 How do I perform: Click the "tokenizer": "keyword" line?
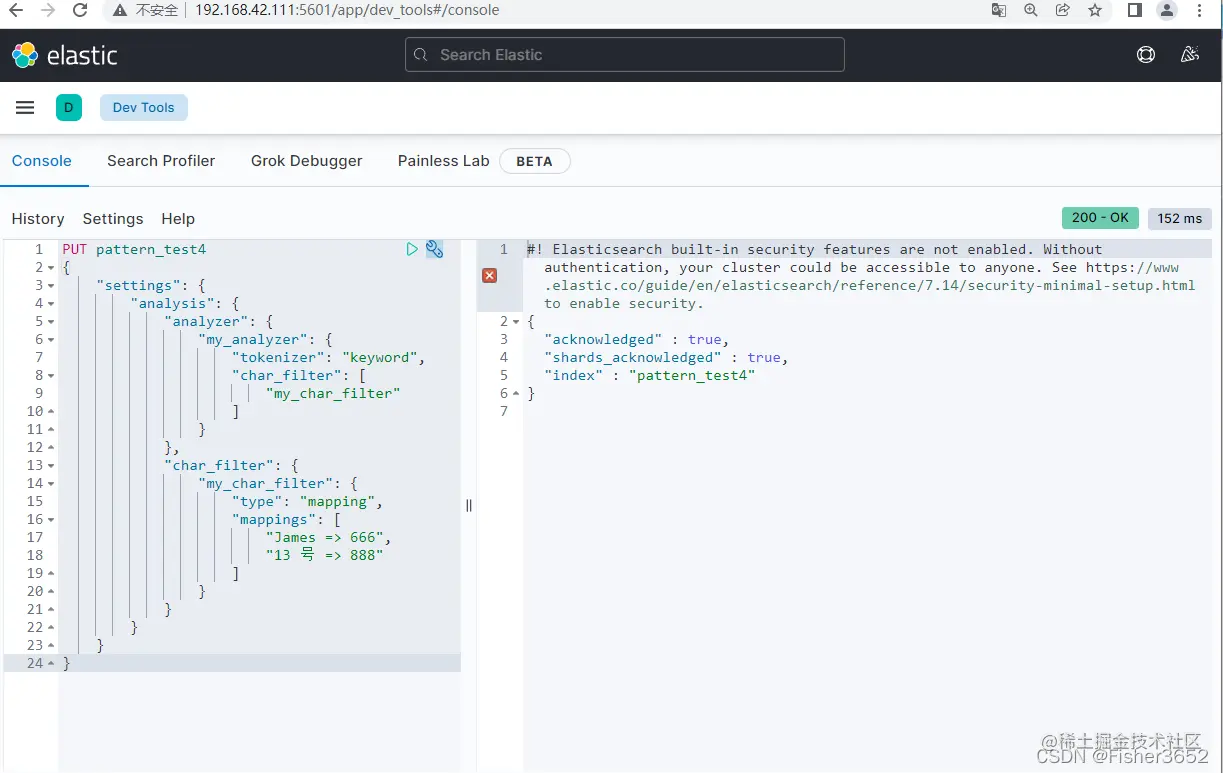point(328,358)
